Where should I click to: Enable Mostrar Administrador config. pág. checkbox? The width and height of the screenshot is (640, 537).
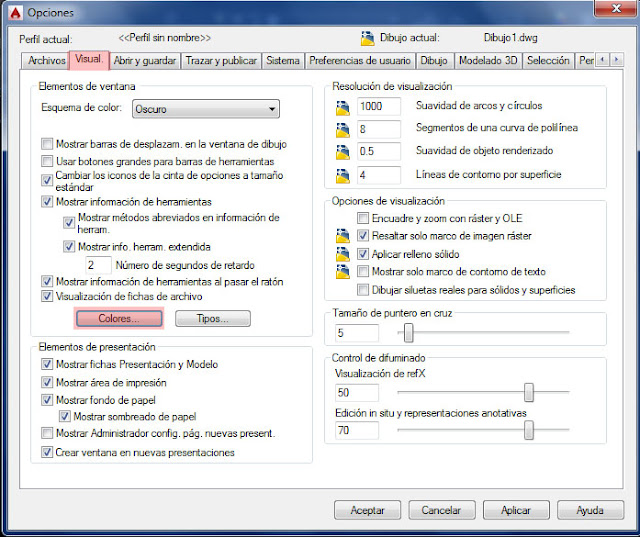click(x=47, y=433)
